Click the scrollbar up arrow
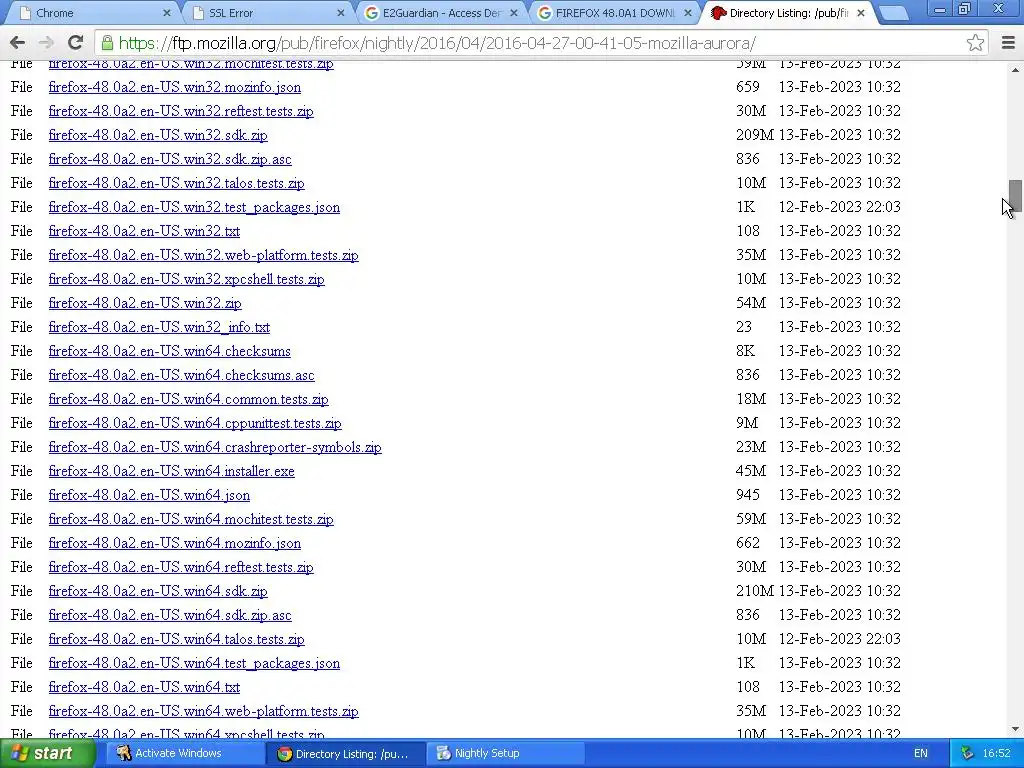The height and width of the screenshot is (768, 1024). pyautogui.click(x=1015, y=69)
